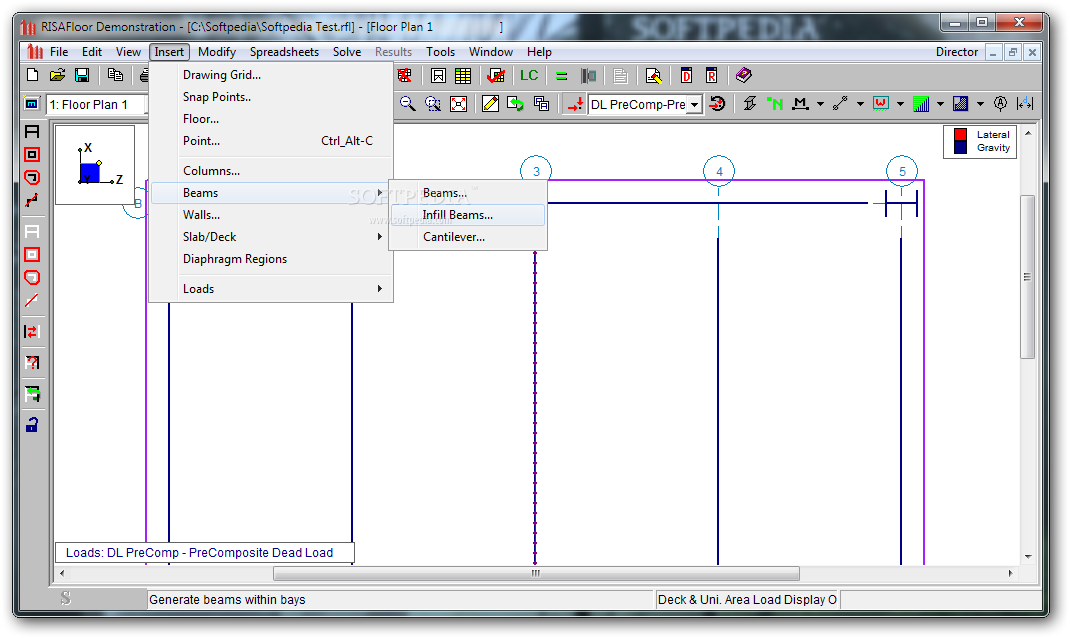Open the yellow spreadsheet grid icon

[x=463, y=76]
